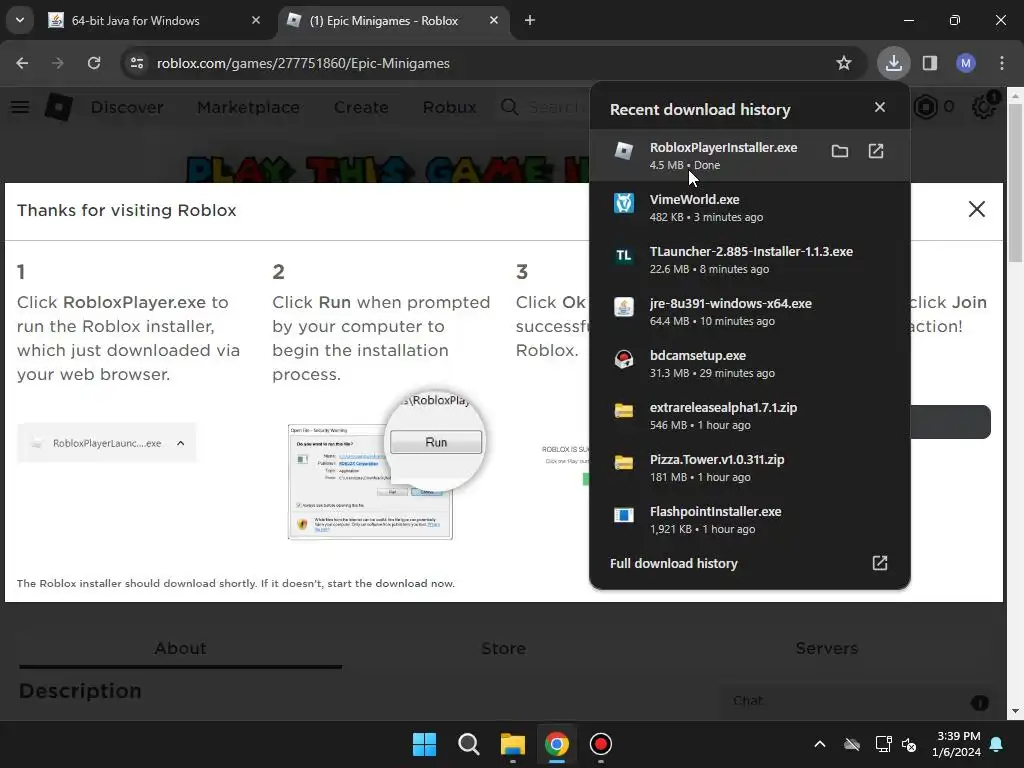Bookmark this page with star icon
This screenshot has height=768, width=1024.
844,63
